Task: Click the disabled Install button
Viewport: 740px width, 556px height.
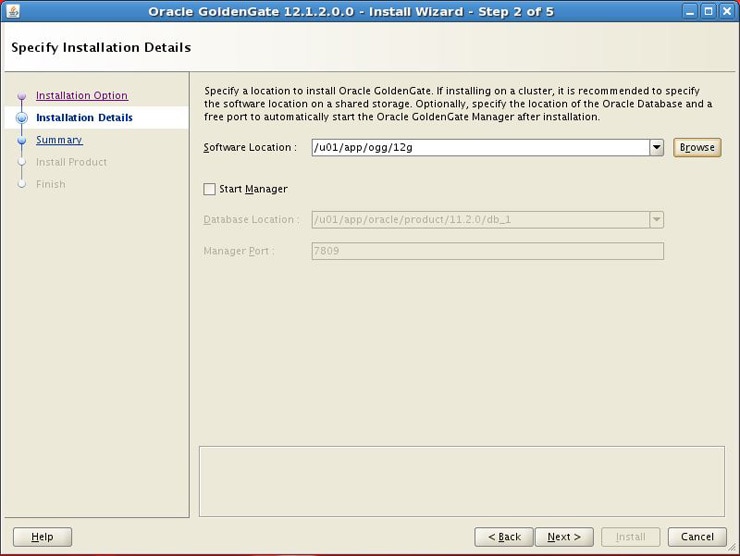Action: click(631, 537)
